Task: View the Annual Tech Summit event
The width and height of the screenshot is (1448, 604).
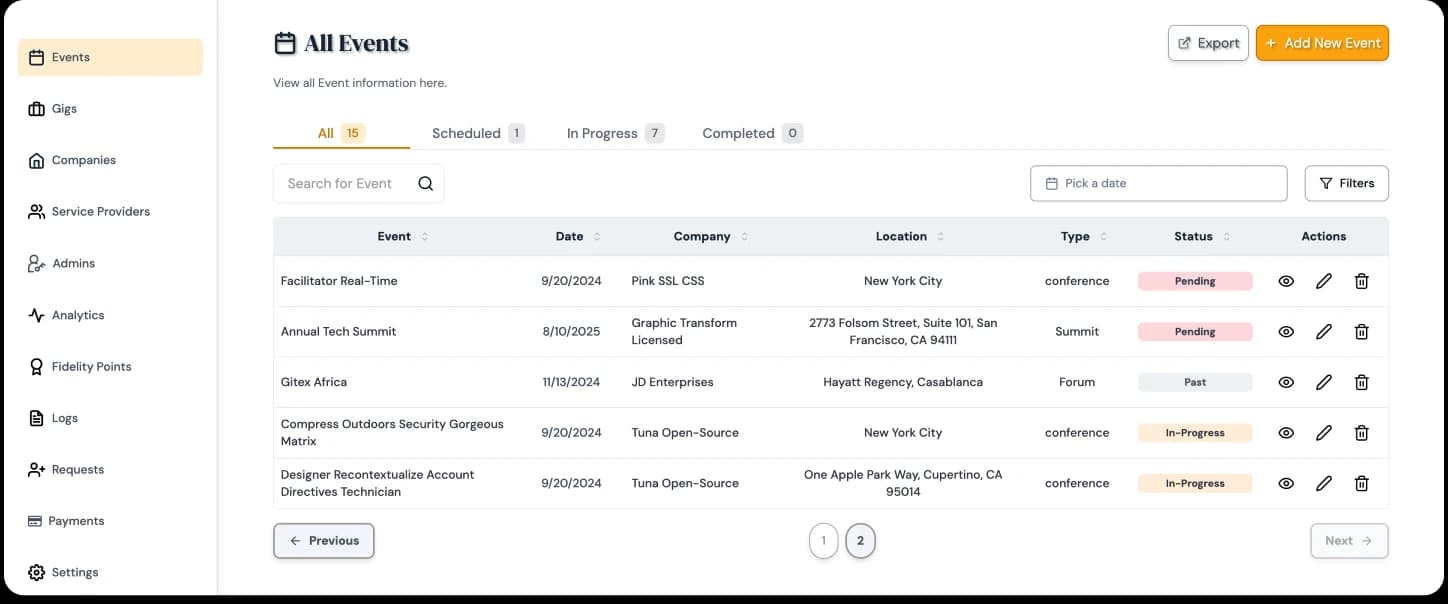Action: pyautogui.click(x=1286, y=331)
